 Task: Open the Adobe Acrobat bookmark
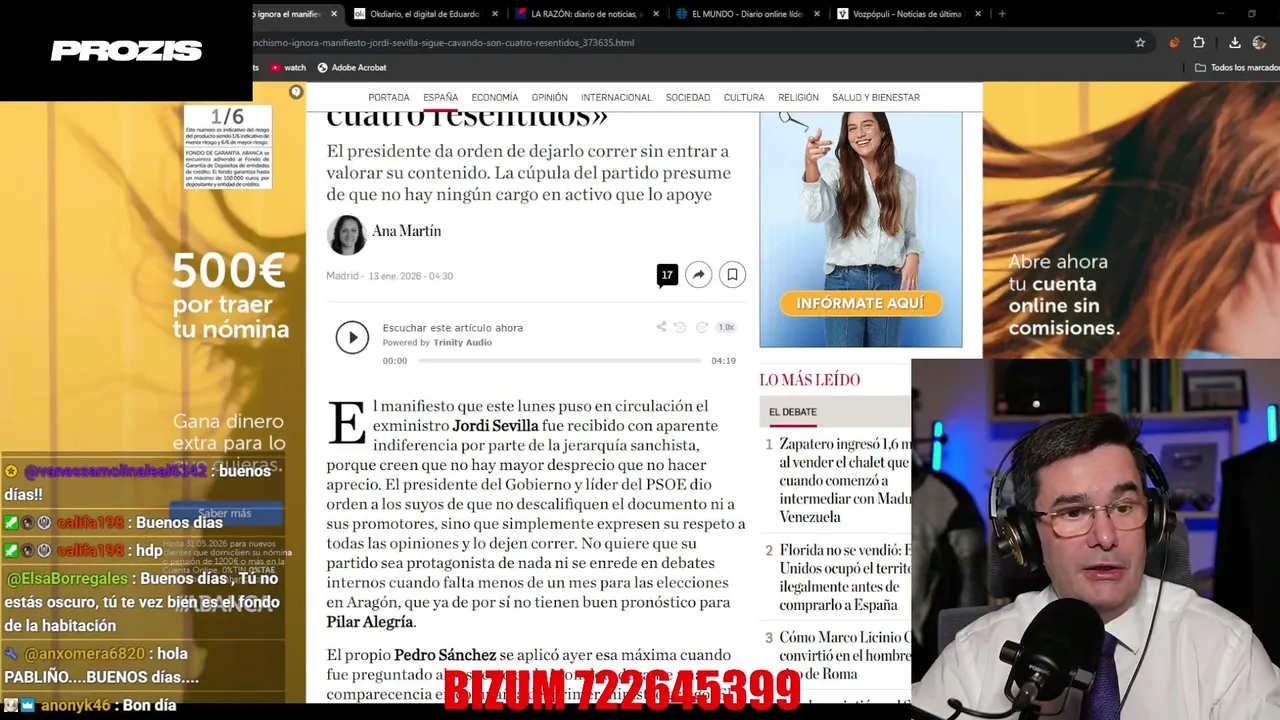click(x=352, y=67)
